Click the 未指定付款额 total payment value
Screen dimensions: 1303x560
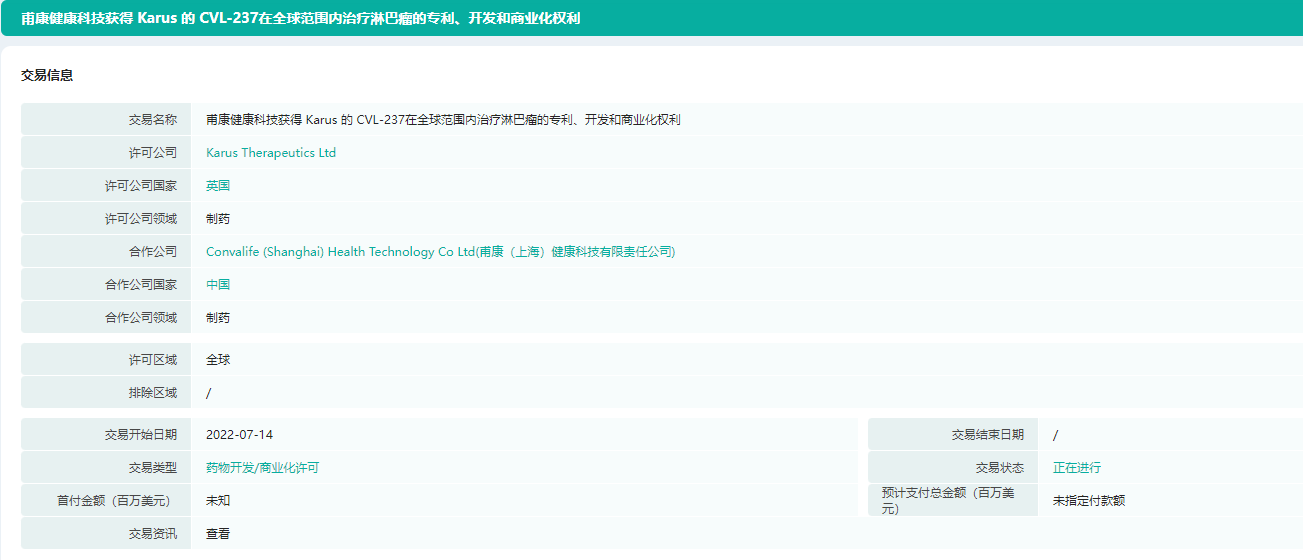click(x=1088, y=501)
